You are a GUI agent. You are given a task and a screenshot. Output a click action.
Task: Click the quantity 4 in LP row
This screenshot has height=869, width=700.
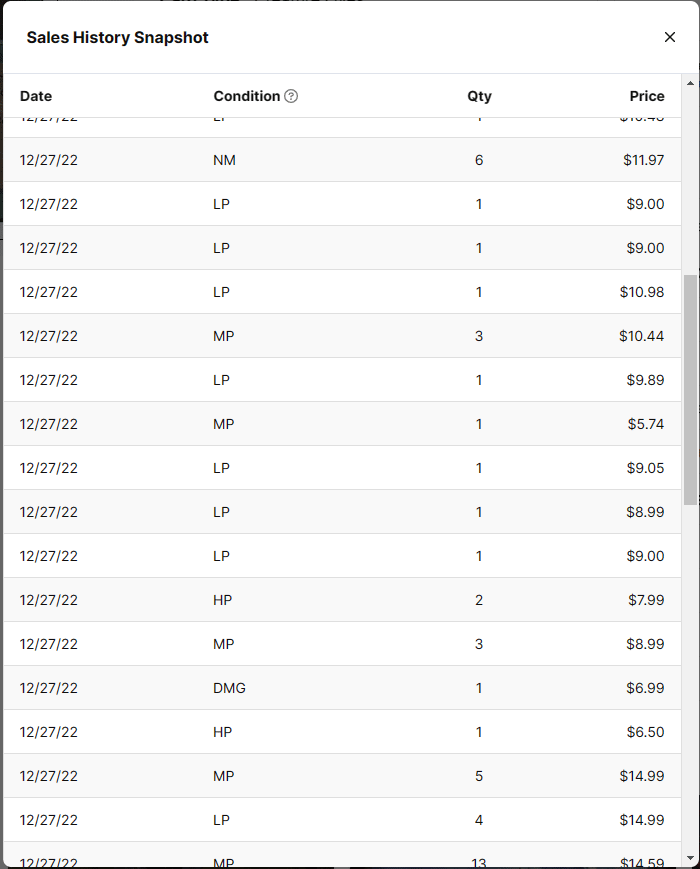pos(479,820)
